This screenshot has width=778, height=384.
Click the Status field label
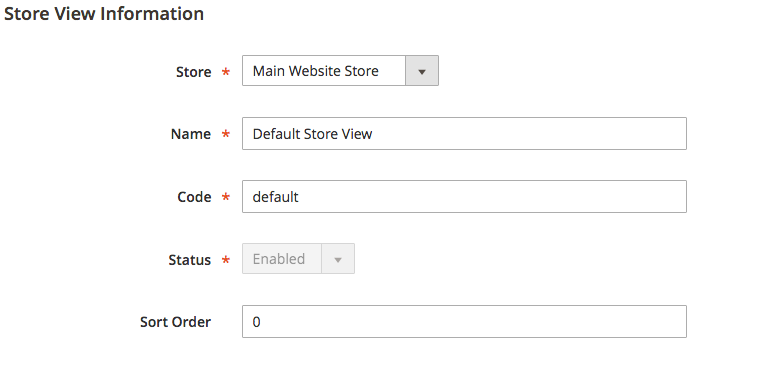click(x=190, y=260)
